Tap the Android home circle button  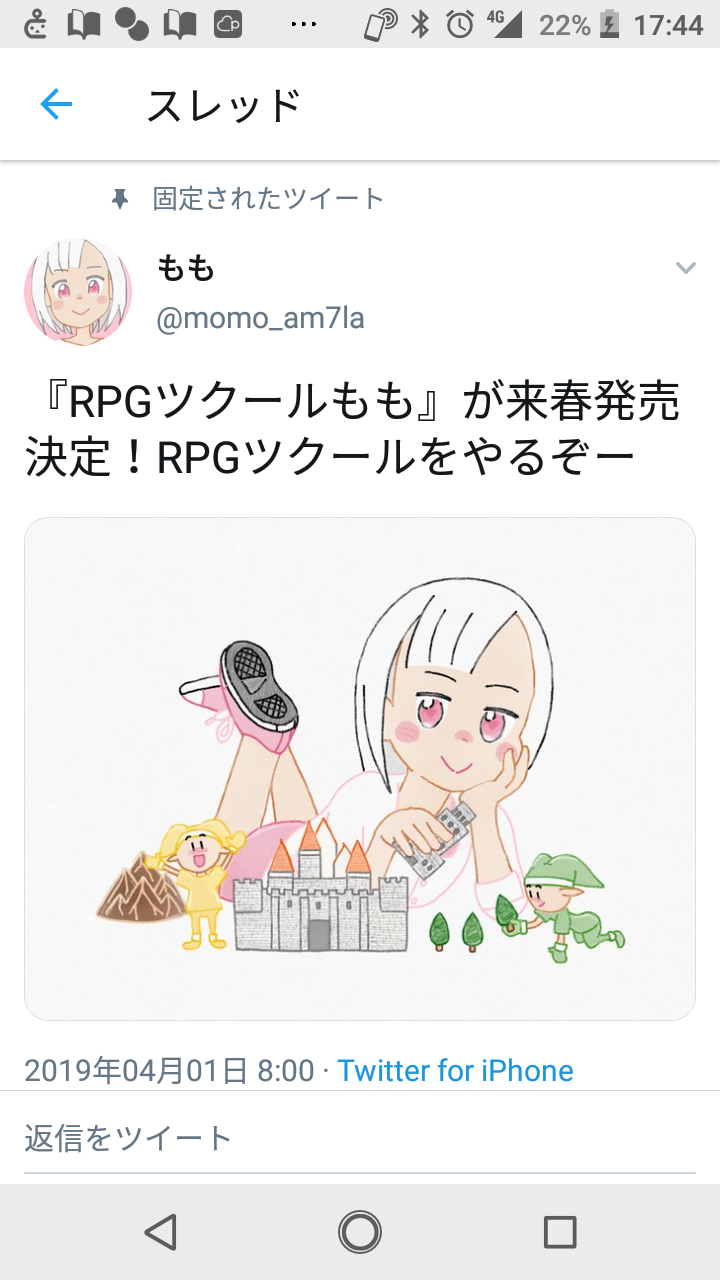(x=360, y=1232)
